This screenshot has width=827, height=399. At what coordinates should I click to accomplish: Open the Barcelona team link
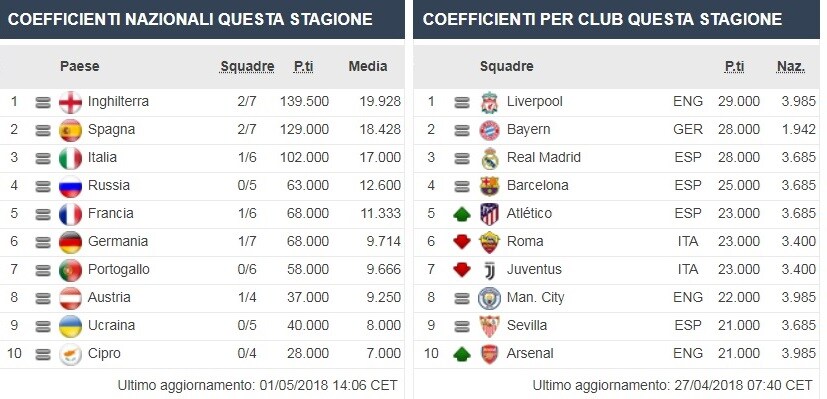pyautogui.click(x=537, y=186)
